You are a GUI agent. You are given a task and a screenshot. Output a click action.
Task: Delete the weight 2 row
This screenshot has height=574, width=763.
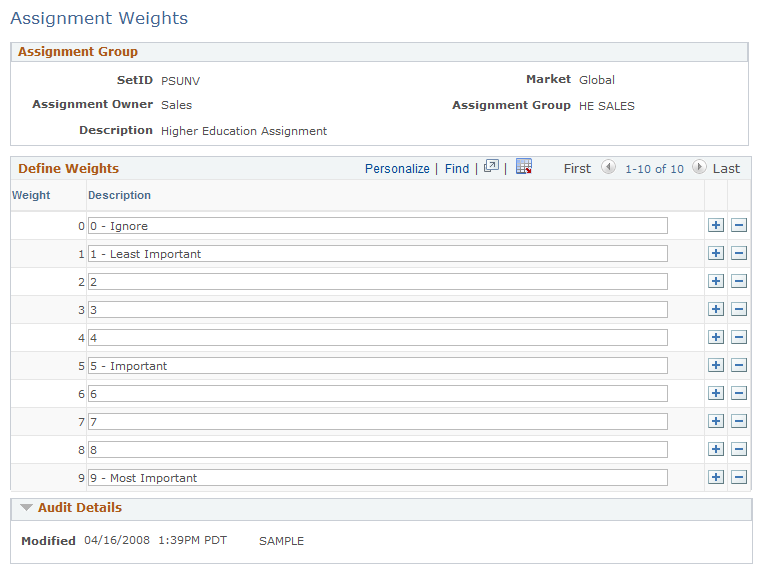(x=739, y=281)
